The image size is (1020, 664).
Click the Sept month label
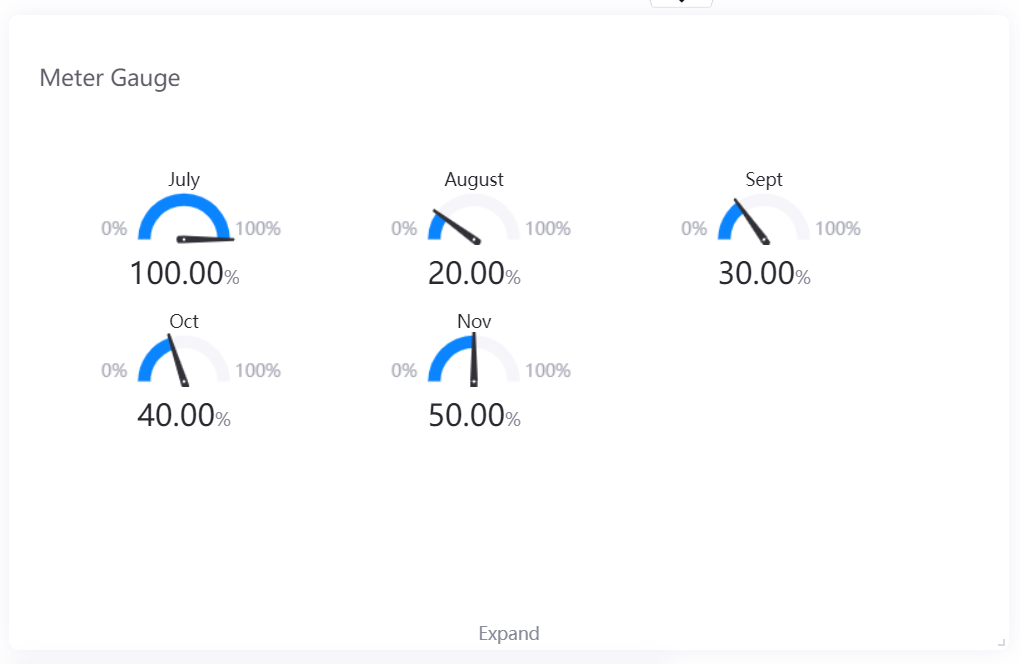764,180
